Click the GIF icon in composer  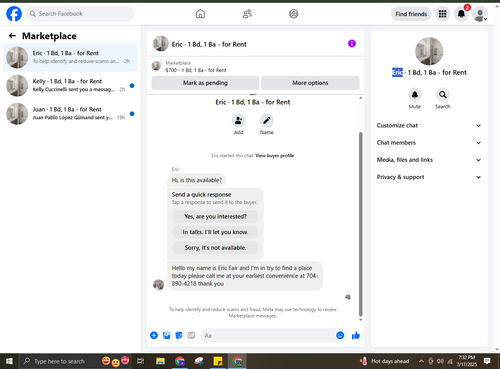coord(191,335)
